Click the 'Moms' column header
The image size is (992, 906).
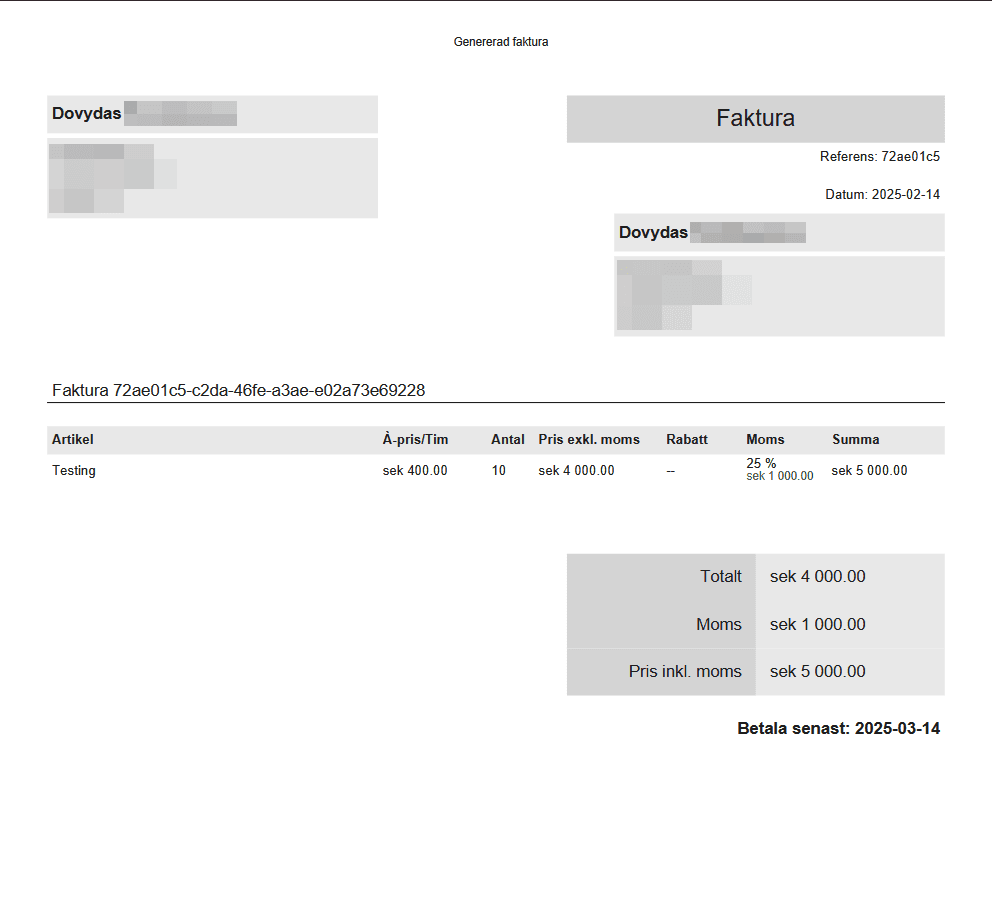pos(764,439)
